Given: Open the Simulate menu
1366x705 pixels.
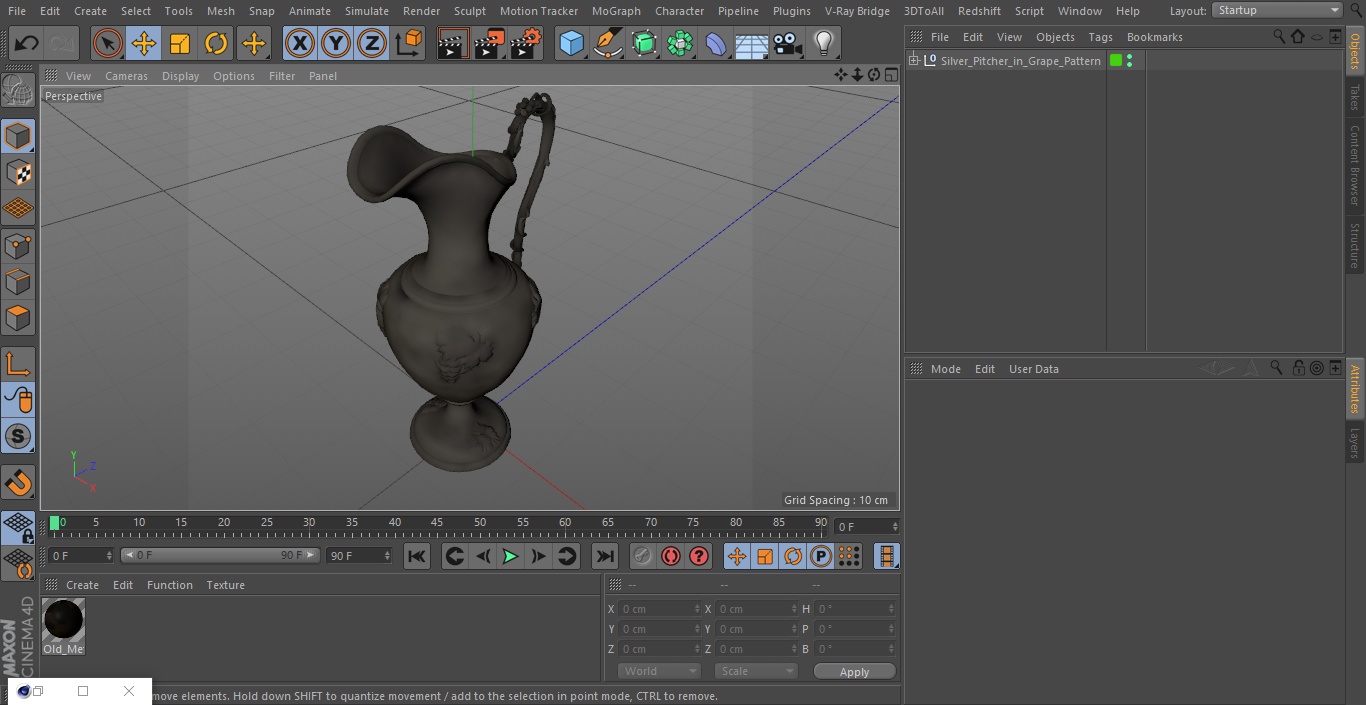Looking at the screenshot, I should 367,11.
